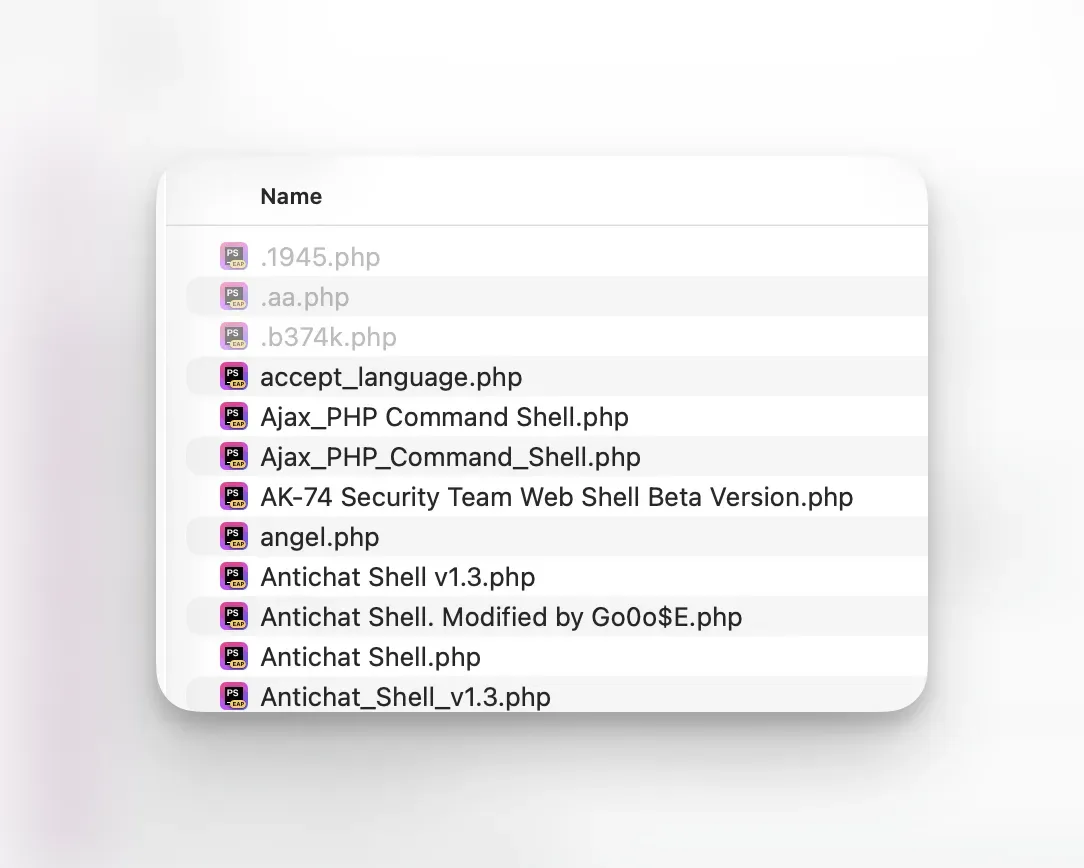Viewport: 1084px width, 868px height.
Task: Click the PHP icon beside .b374k.php
Action: coord(233,336)
